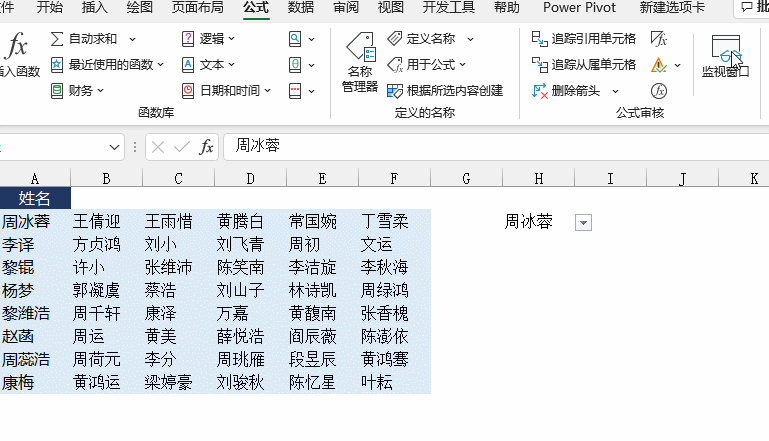
Task: Click formula bar fx insert function icon
Action: coord(206,147)
